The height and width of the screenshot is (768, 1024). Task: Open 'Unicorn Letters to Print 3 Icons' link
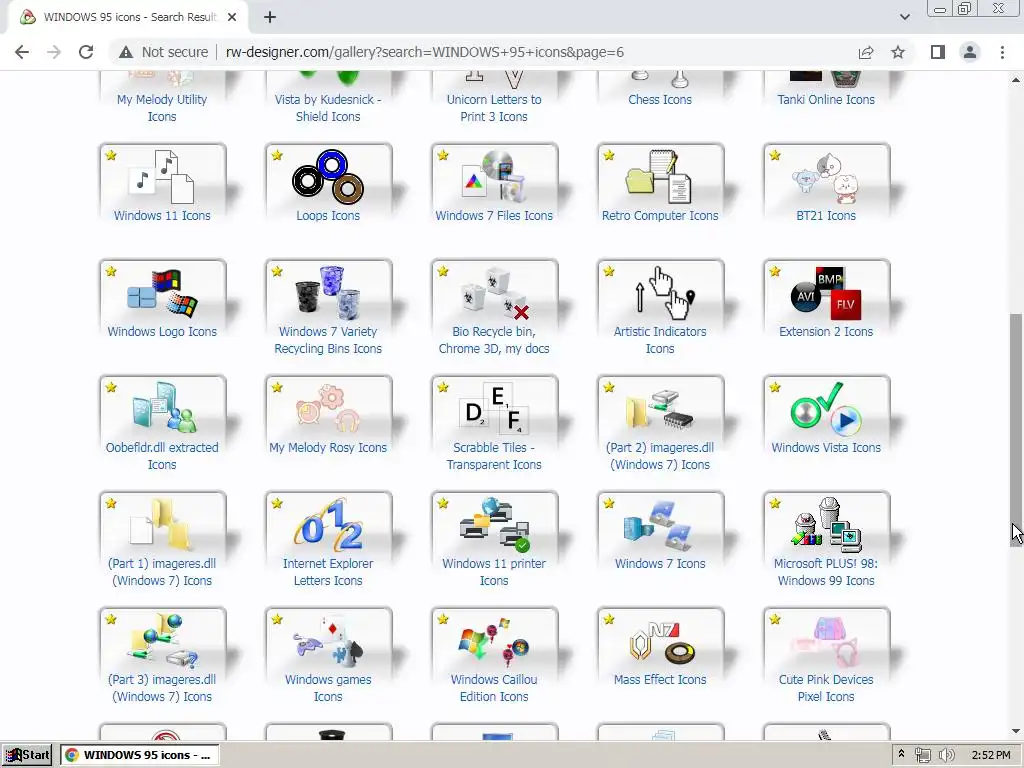point(494,108)
